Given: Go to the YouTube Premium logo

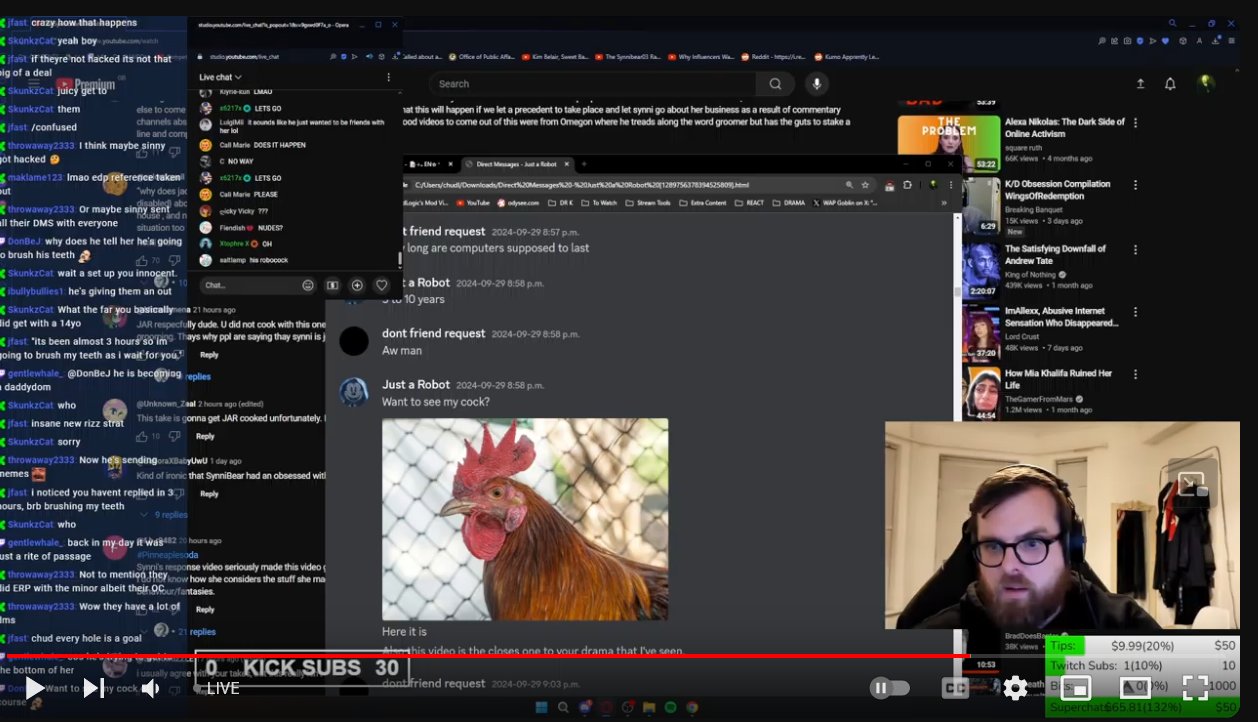Looking at the screenshot, I should (x=86, y=85).
